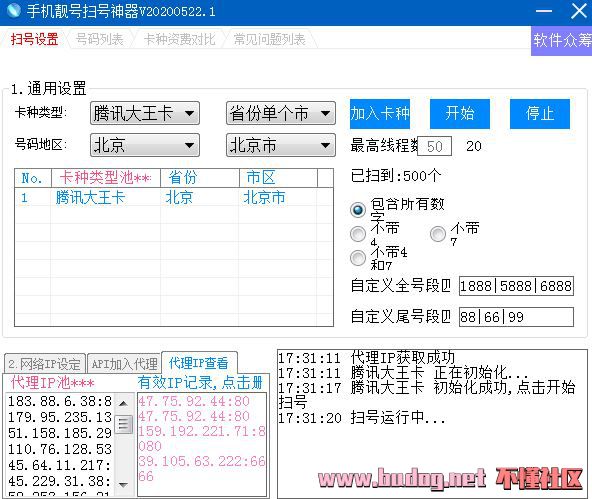Select the 包含所有数字 radio option
This screenshot has height=499, width=592.
[358, 209]
